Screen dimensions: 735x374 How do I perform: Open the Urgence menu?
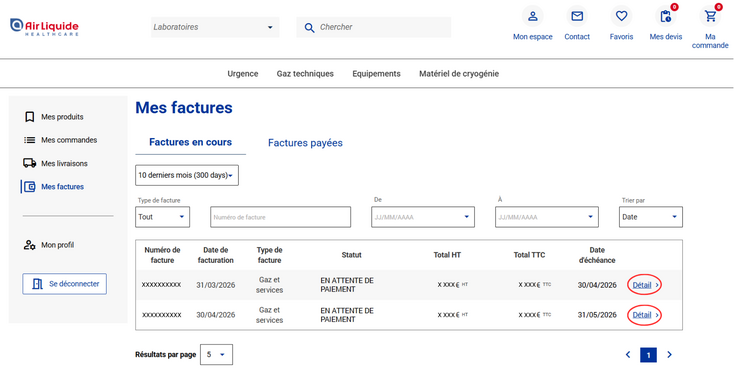coord(243,74)
